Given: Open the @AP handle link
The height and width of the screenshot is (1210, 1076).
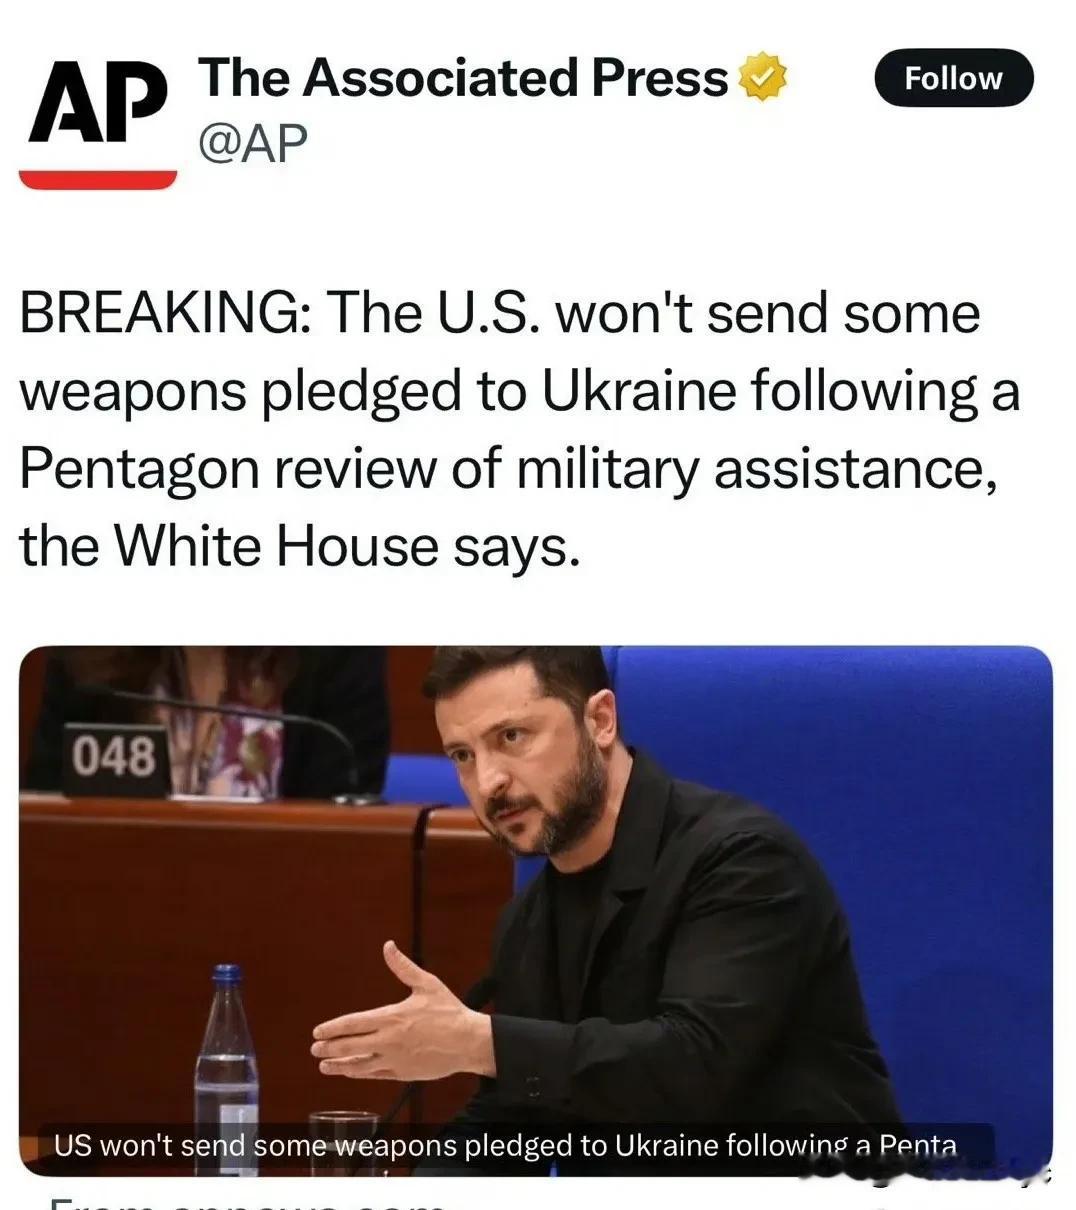Looking at the screenshot, I should [253, 143].
